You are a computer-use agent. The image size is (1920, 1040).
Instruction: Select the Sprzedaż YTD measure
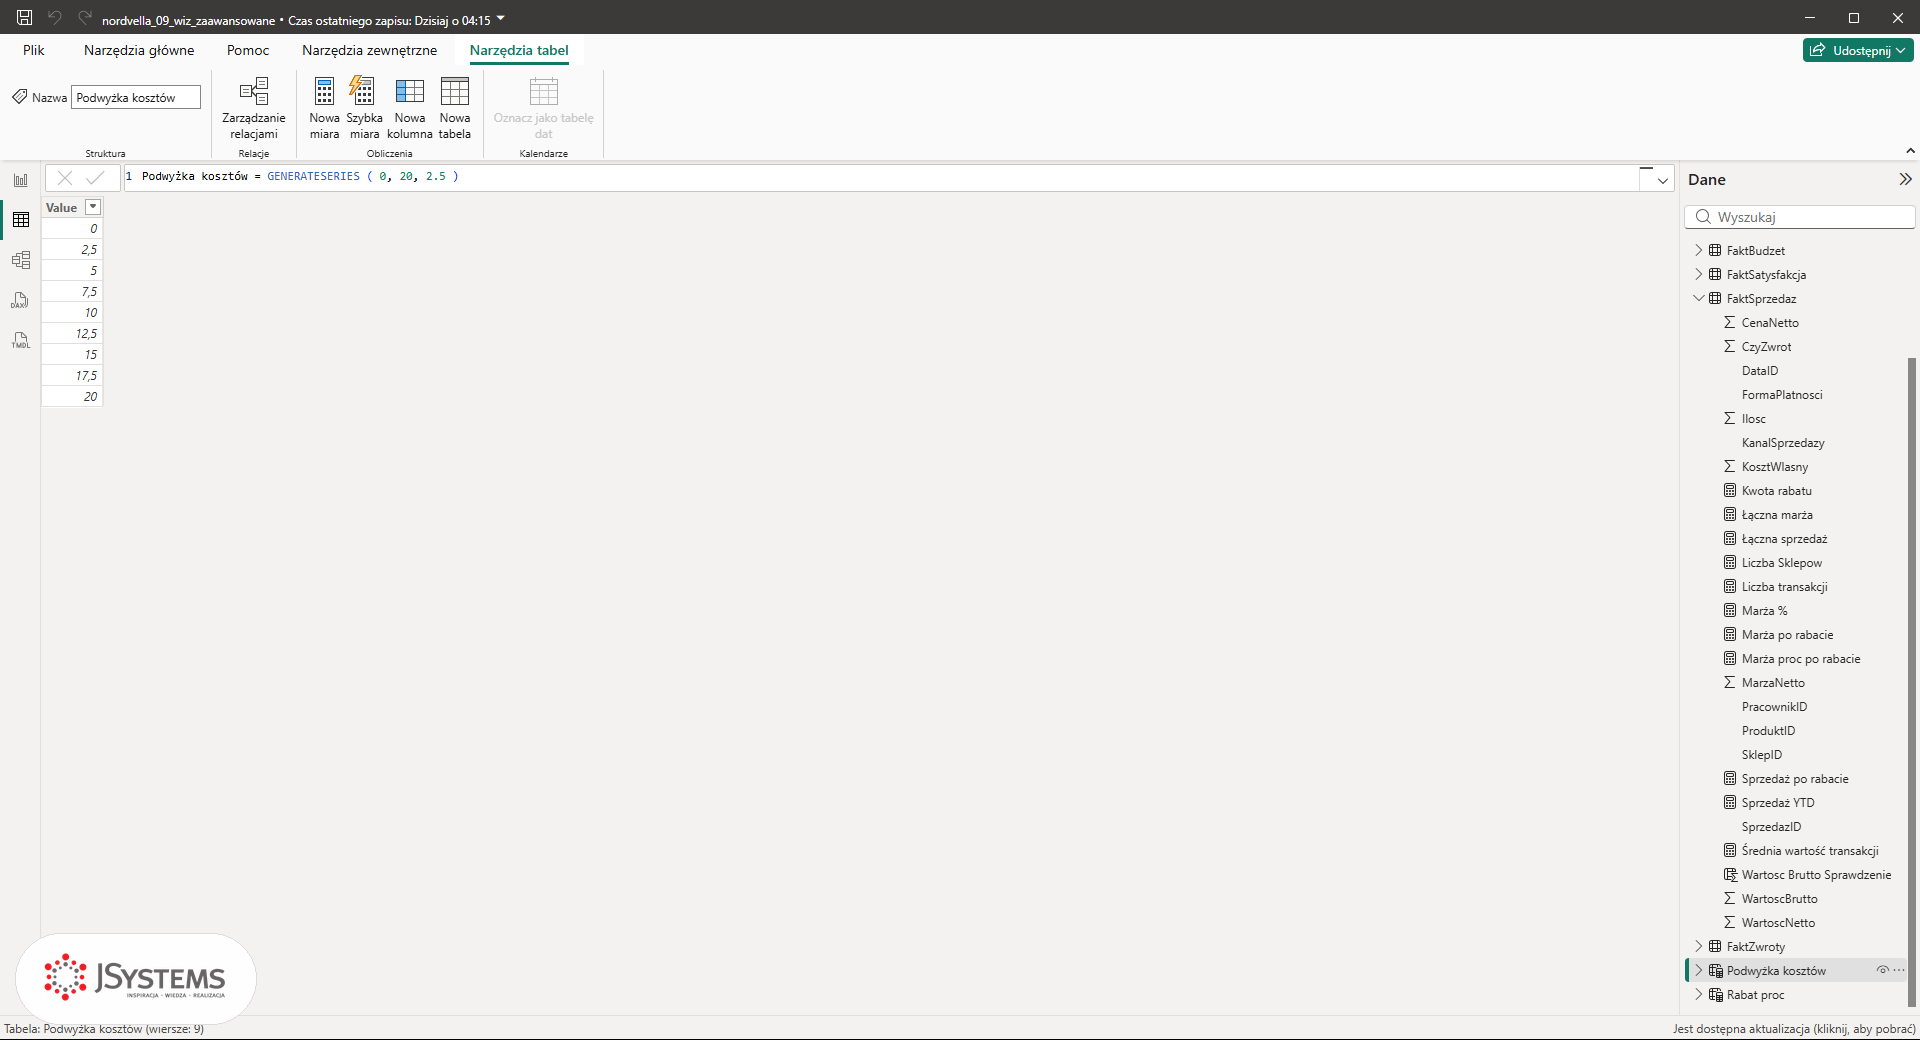(1778, 802)
